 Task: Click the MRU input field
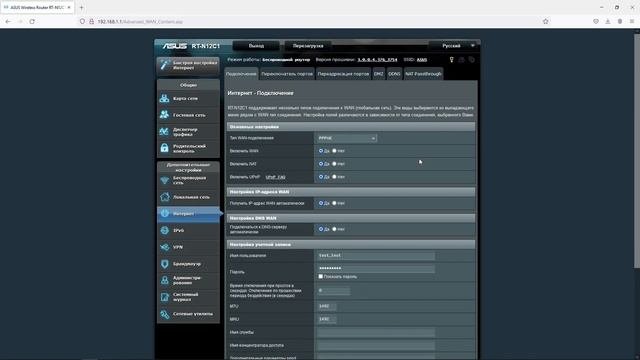tap(327, 319)
